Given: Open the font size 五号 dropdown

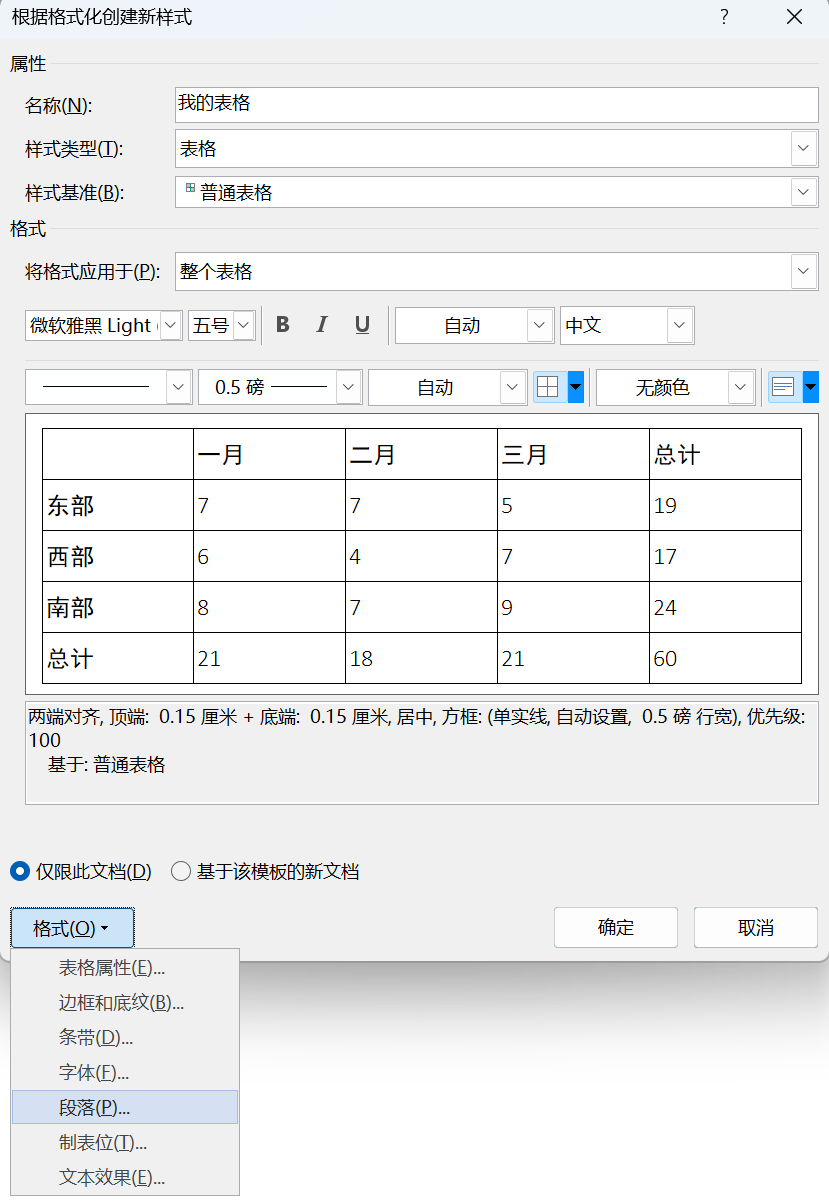Looking at the screenshot, I should (244, 325).
